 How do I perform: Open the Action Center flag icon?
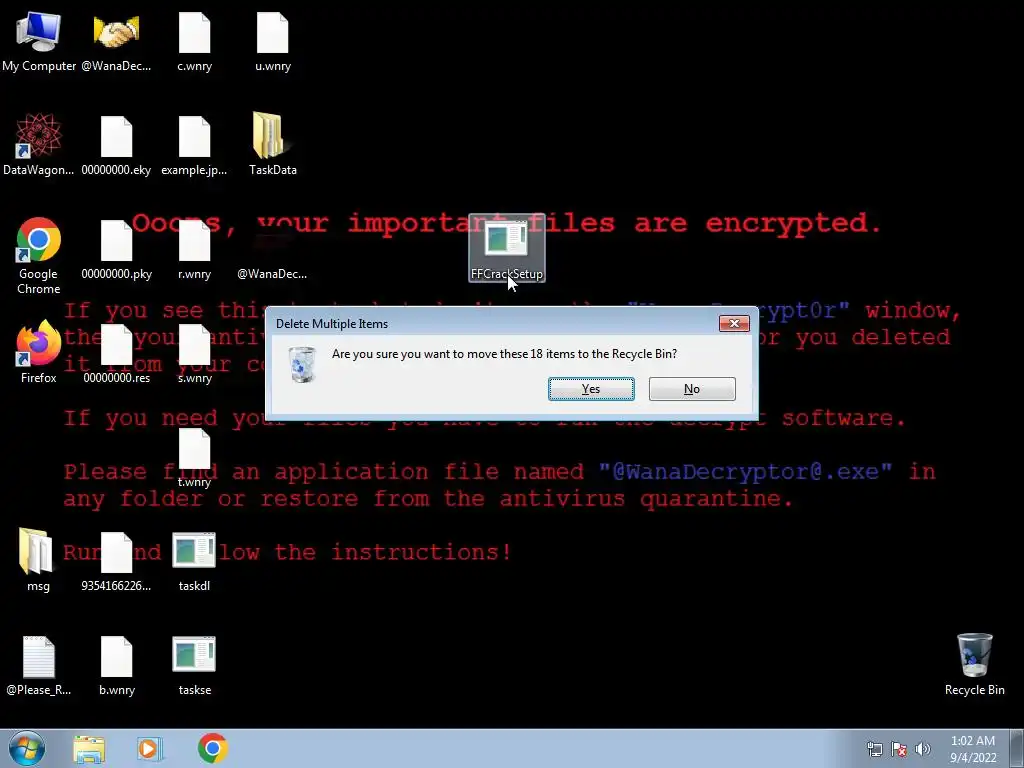click(899, 749)
